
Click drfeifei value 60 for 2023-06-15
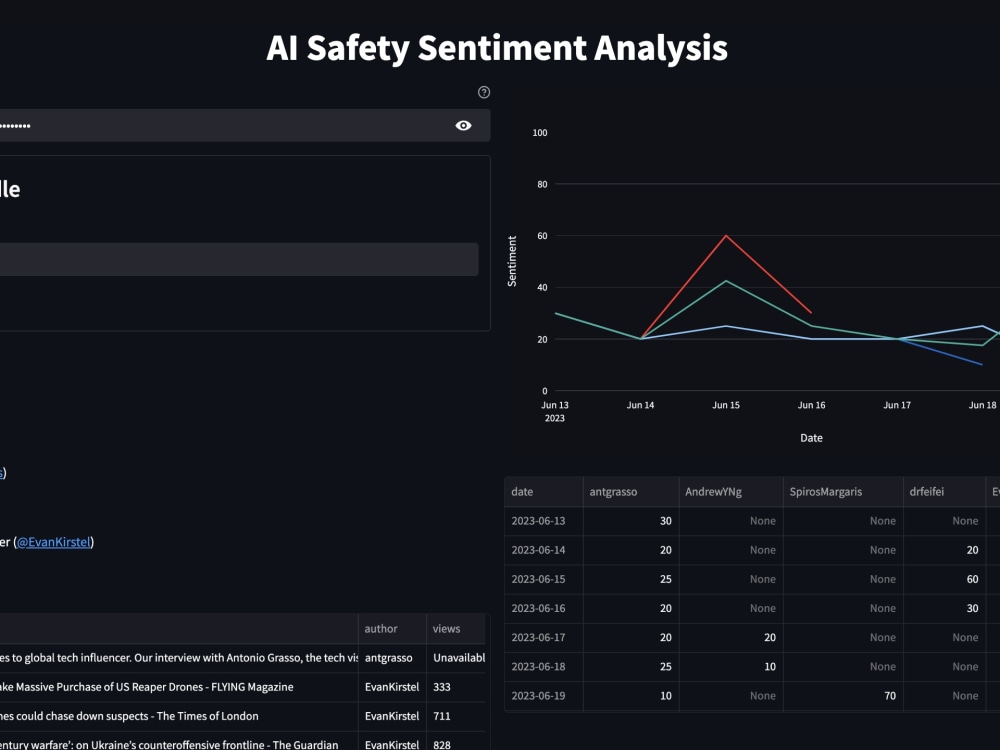click(x=945, y=580)
